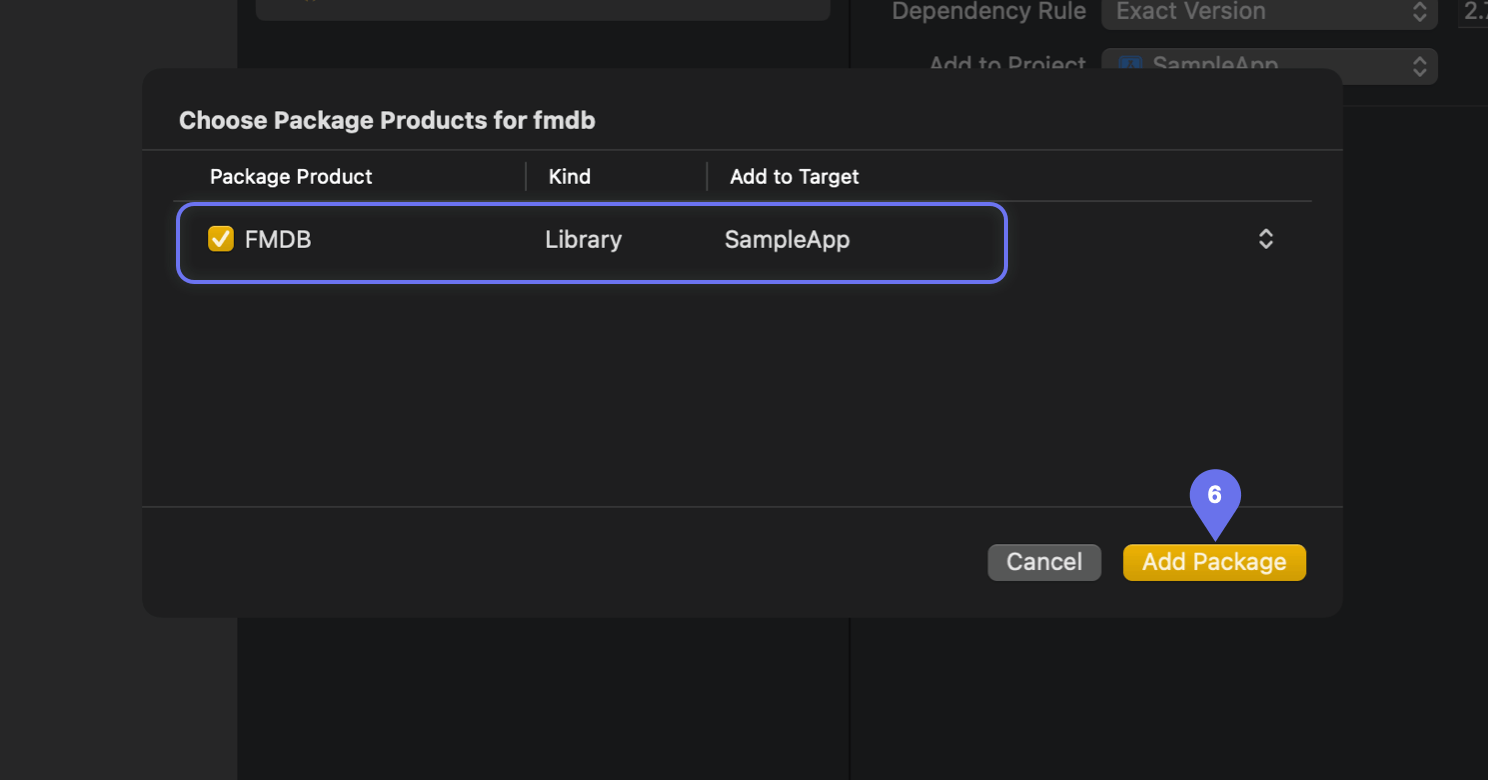Select the FMDB product name
1488x780 pixels.
(x=278, y=240)
